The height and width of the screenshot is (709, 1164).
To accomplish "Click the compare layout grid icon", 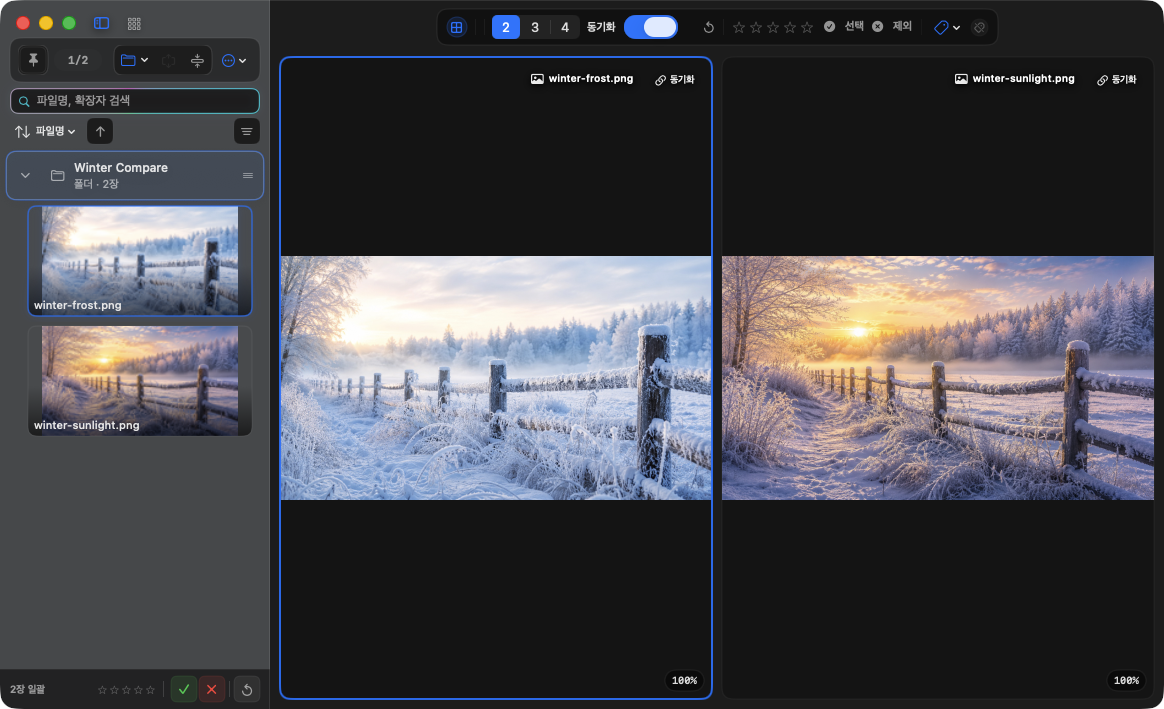I will pyautogui.click(x=457, y=27).
